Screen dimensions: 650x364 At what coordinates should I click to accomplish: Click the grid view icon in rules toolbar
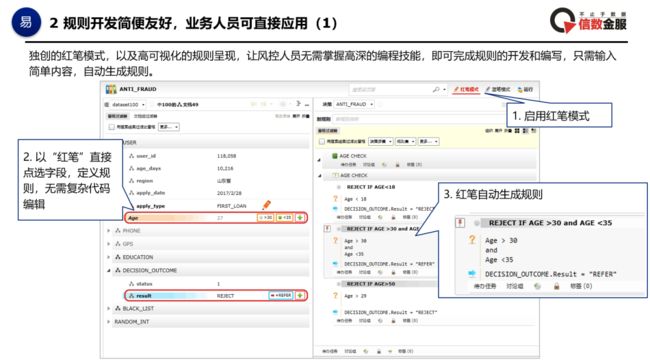pyautogui.click(x=517, y=131)
